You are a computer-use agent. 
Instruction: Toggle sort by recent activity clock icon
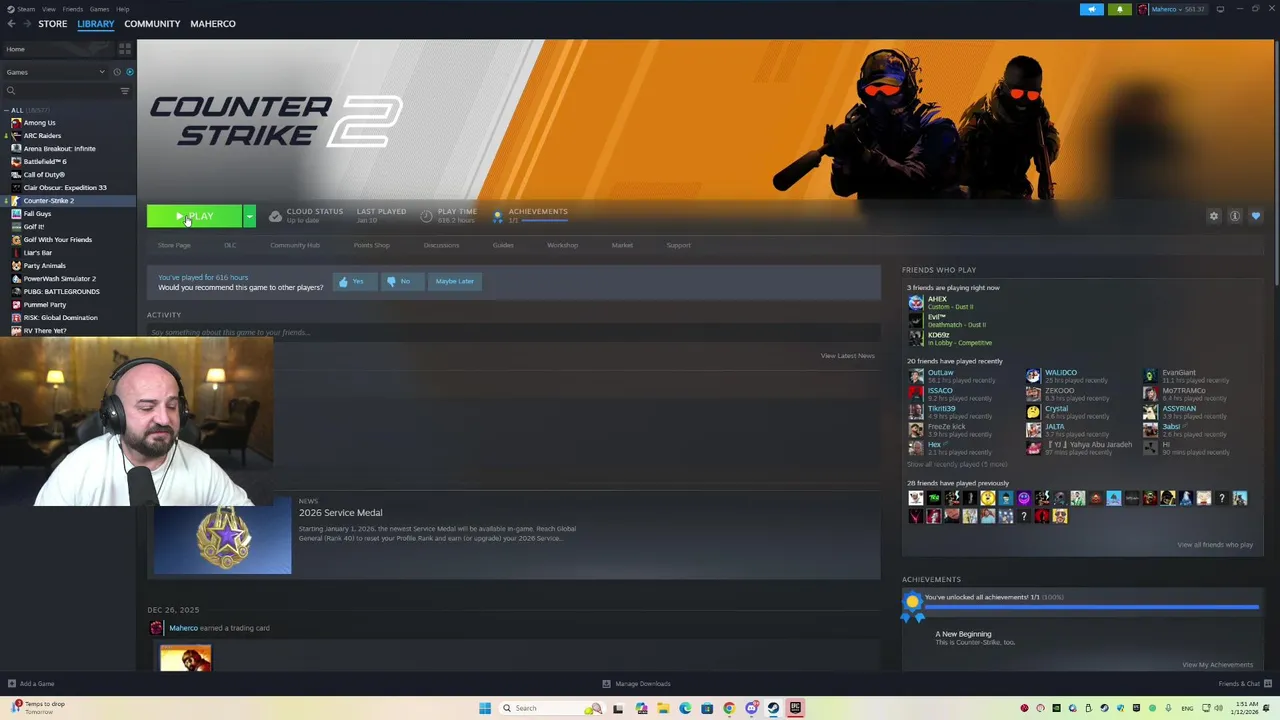pyautogui.click(x=116, y=72)
